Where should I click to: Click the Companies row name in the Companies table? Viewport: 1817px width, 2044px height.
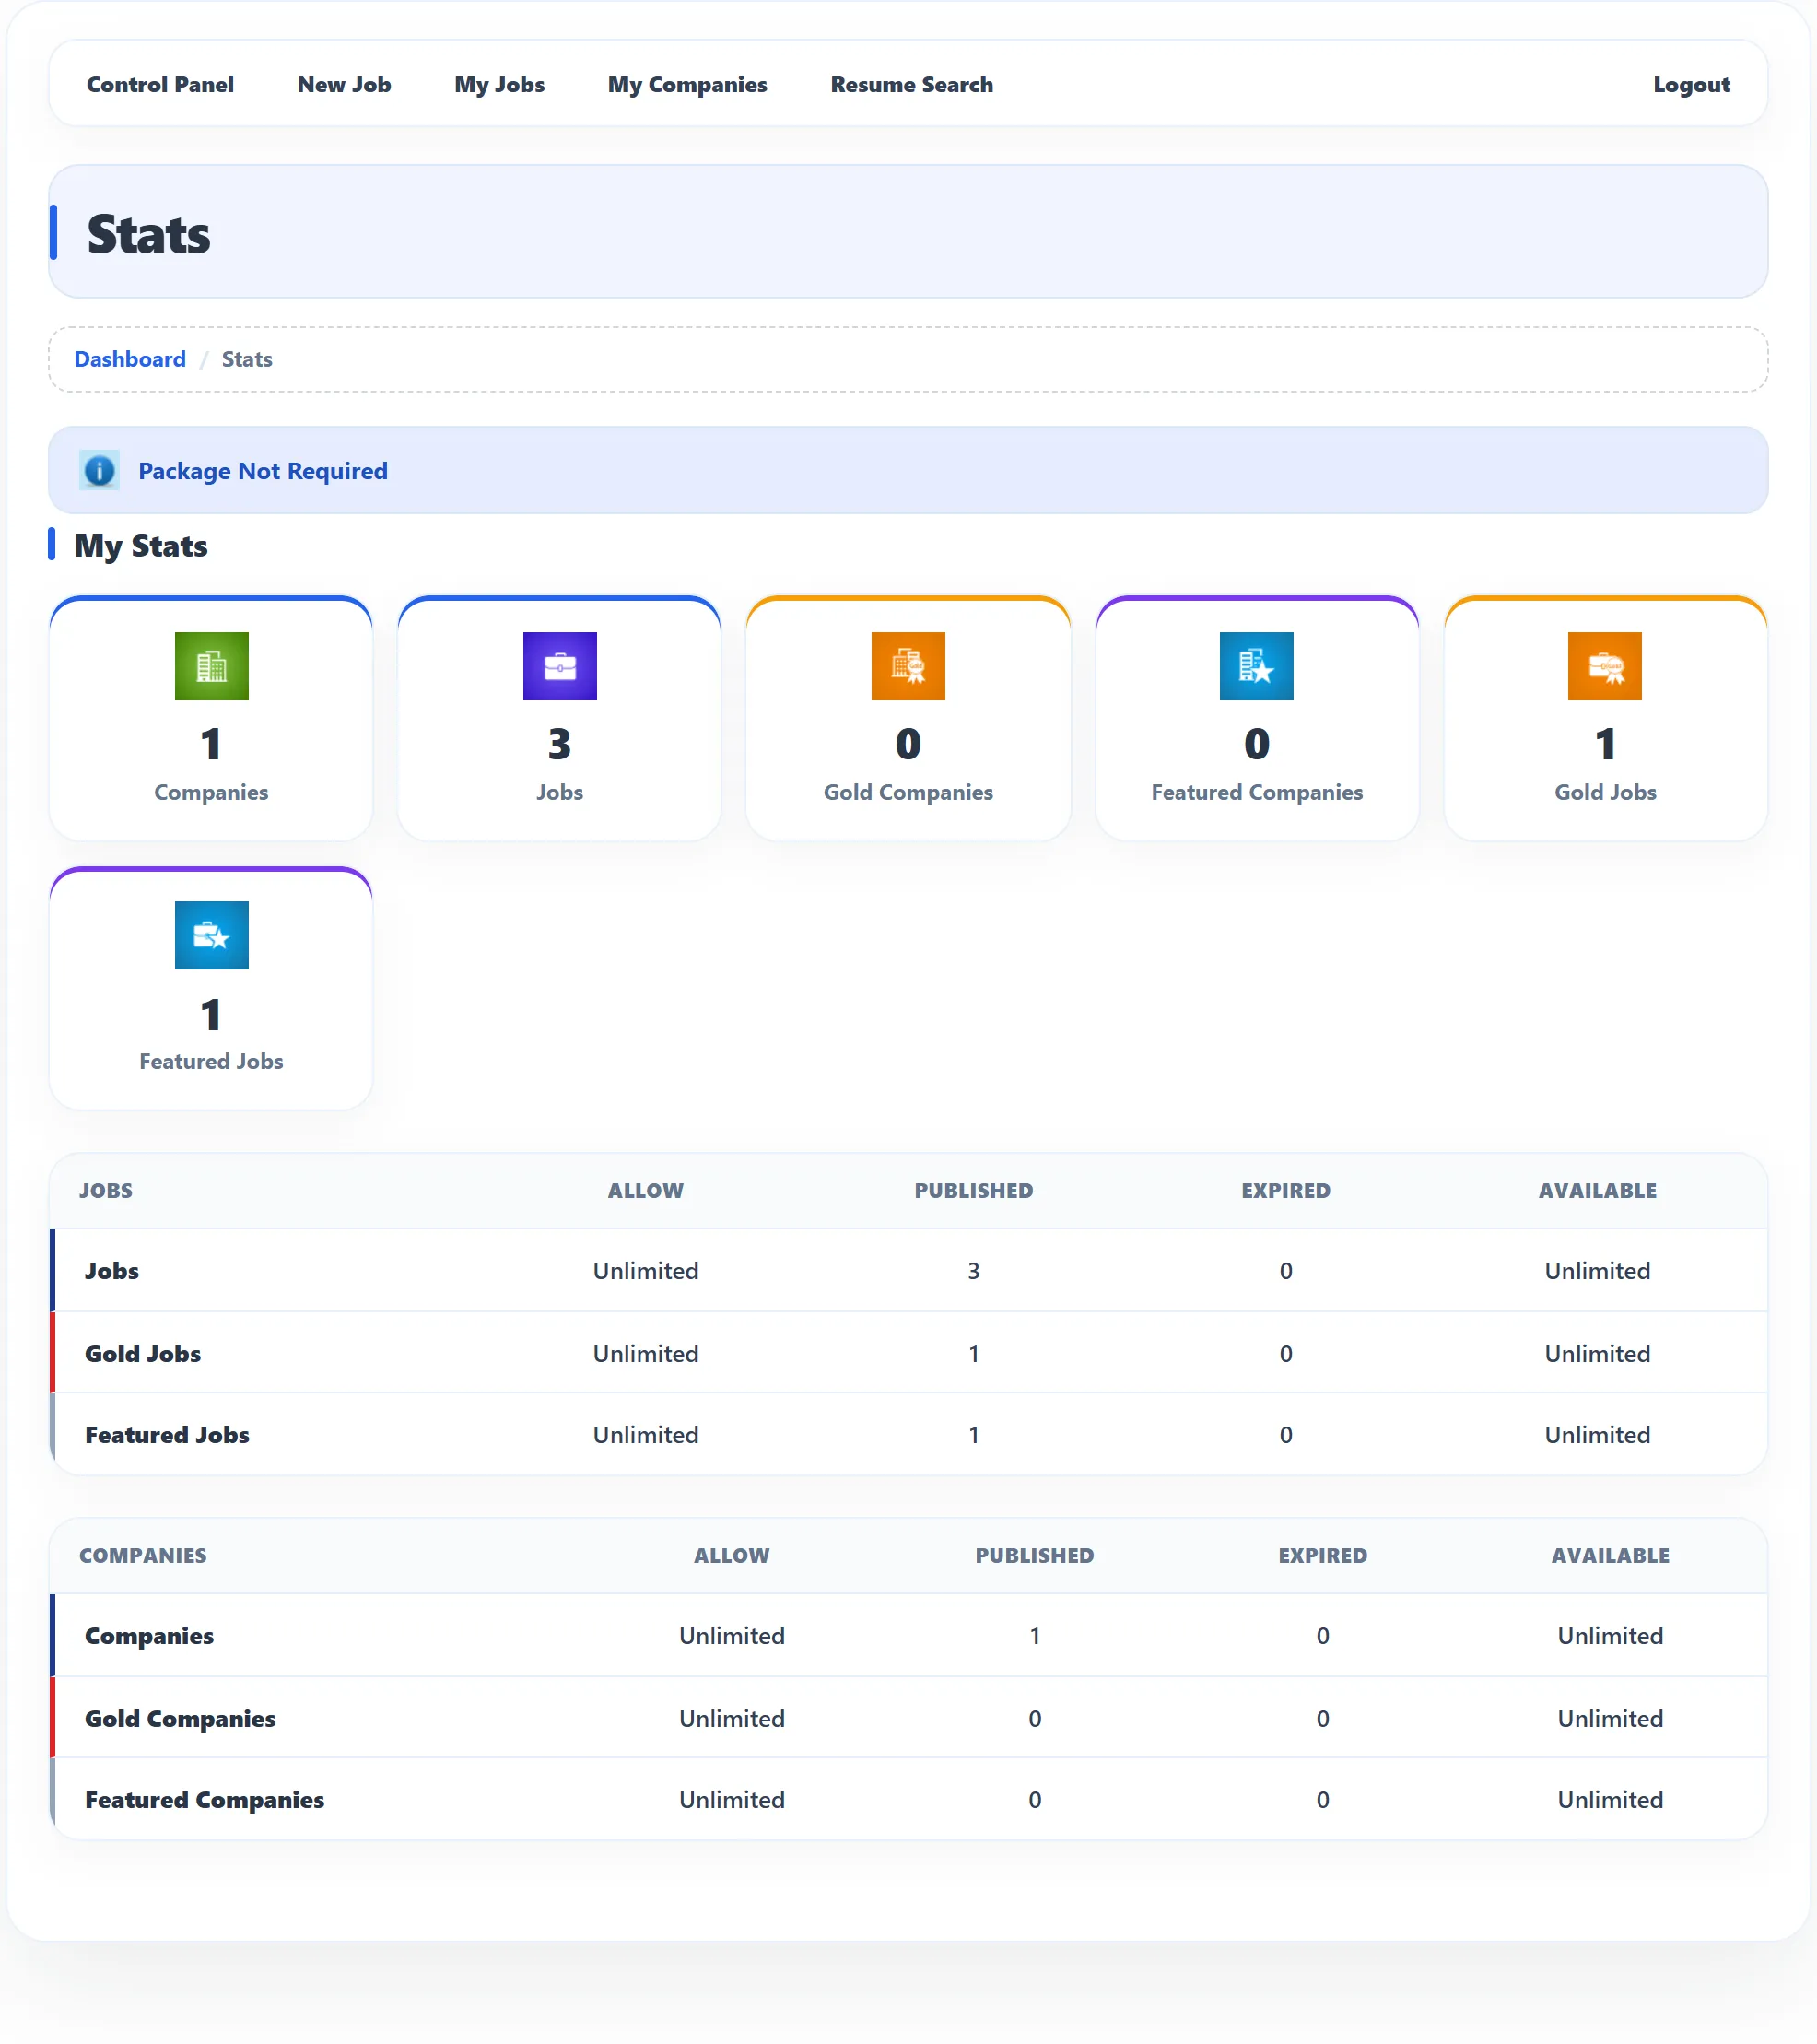pyautogui.click(x=149, y=1635)
